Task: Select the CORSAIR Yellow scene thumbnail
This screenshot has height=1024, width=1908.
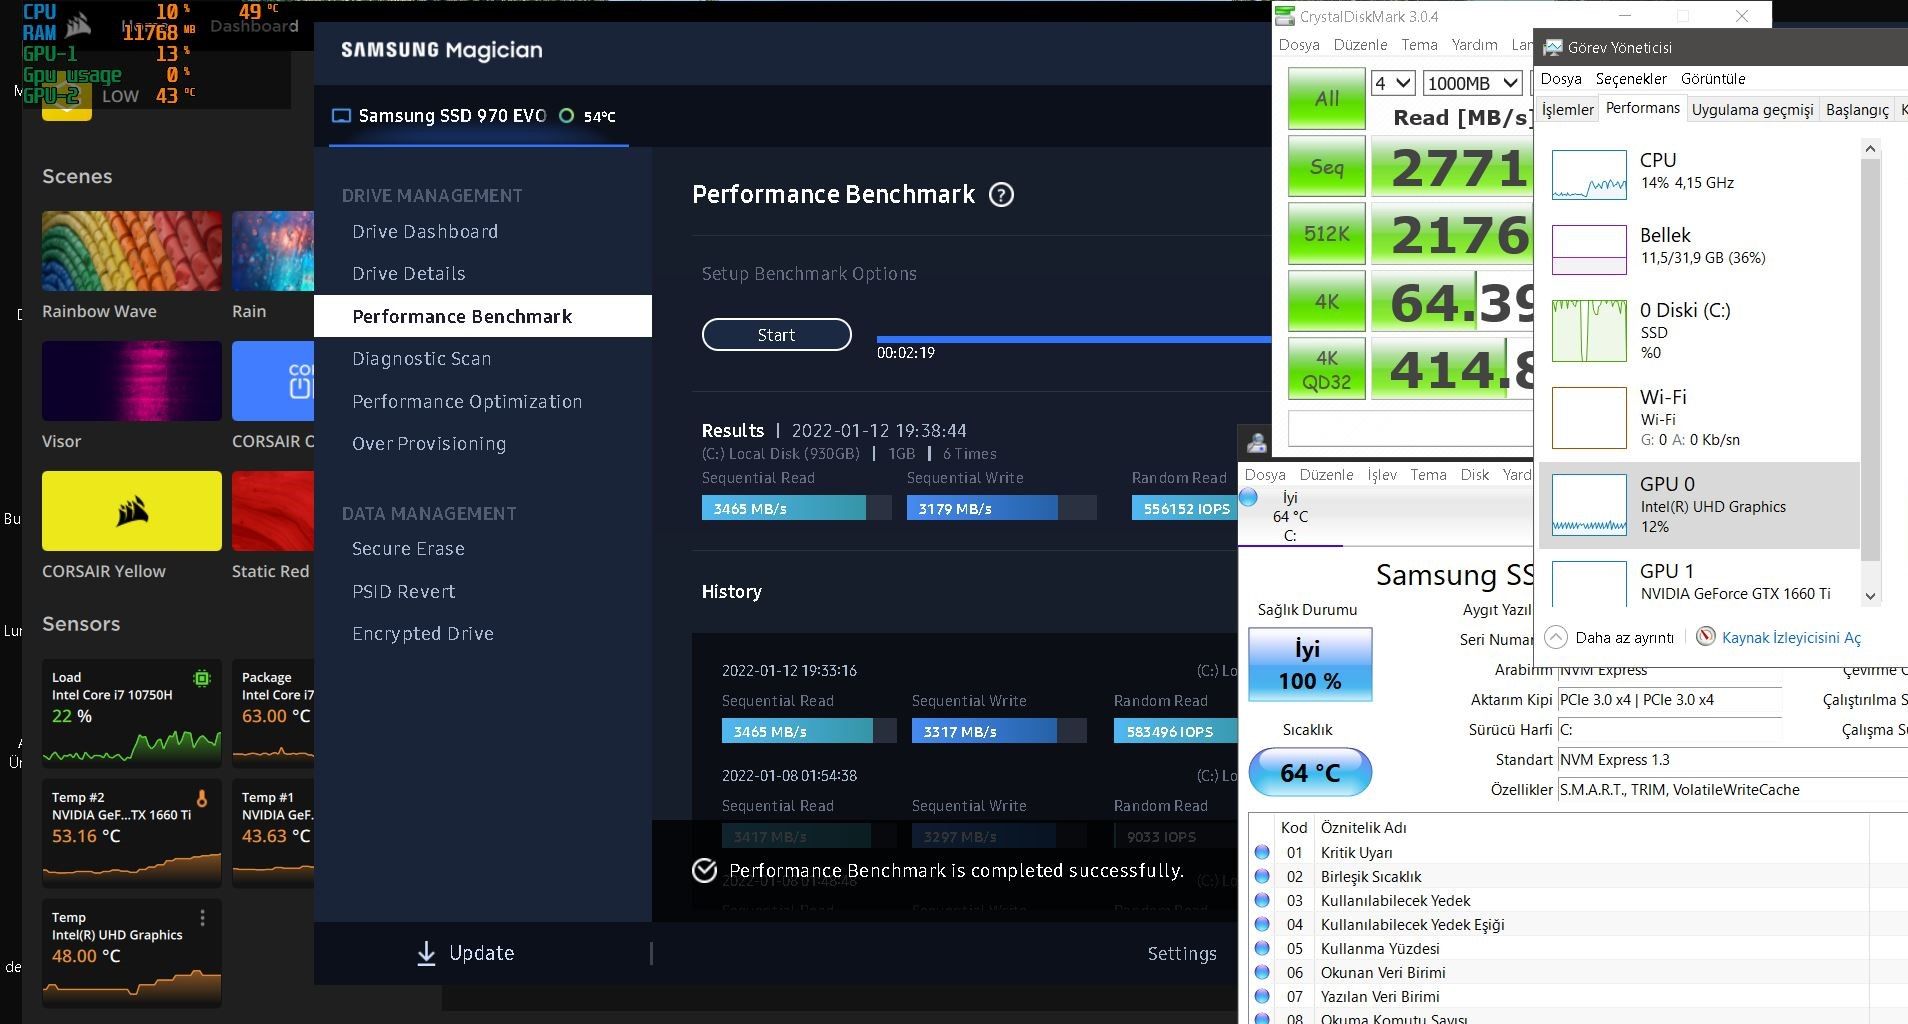Action: coord(132,511)
